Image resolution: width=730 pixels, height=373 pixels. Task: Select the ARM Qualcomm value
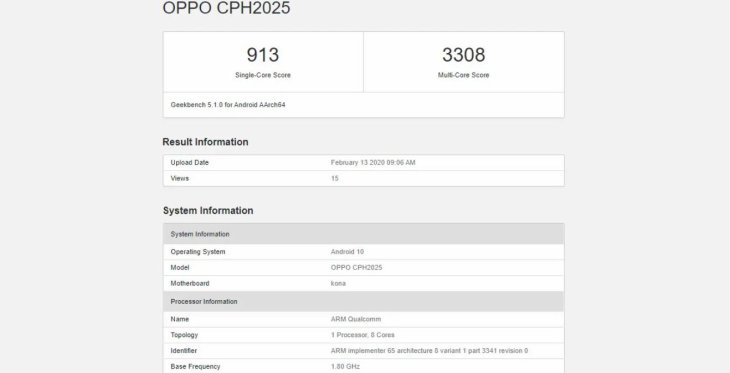click(x=356, y=319)
